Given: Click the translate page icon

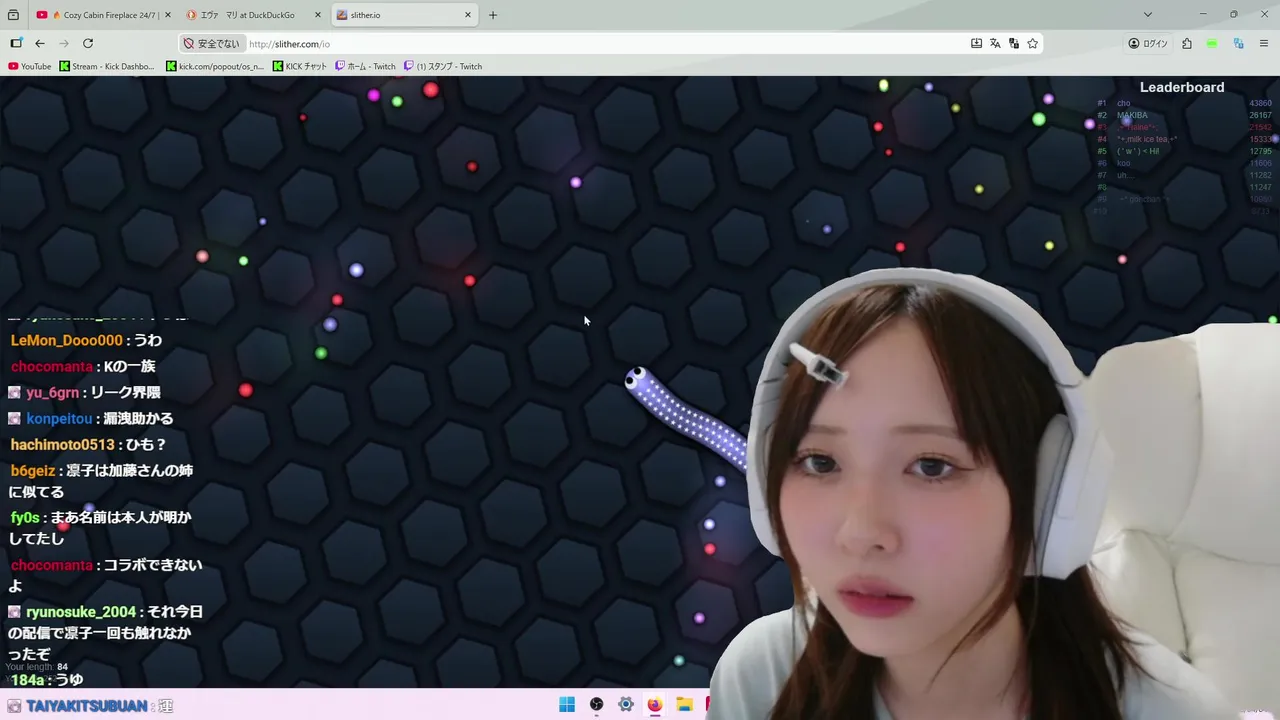Looking at the screenshot, I should [995, 43].
